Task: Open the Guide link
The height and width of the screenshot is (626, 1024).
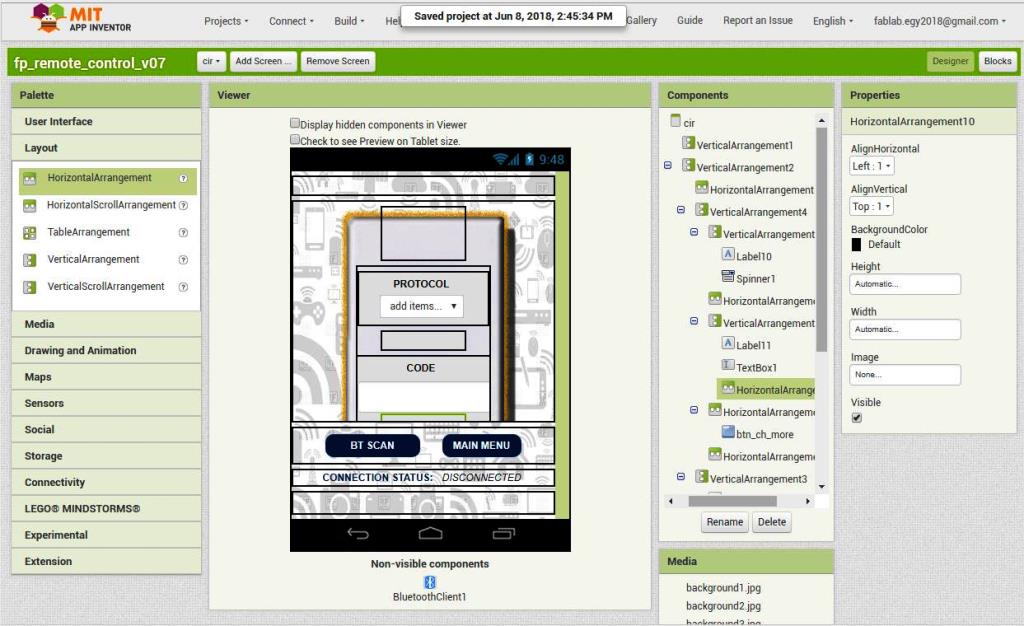Action: pos(690,20)
